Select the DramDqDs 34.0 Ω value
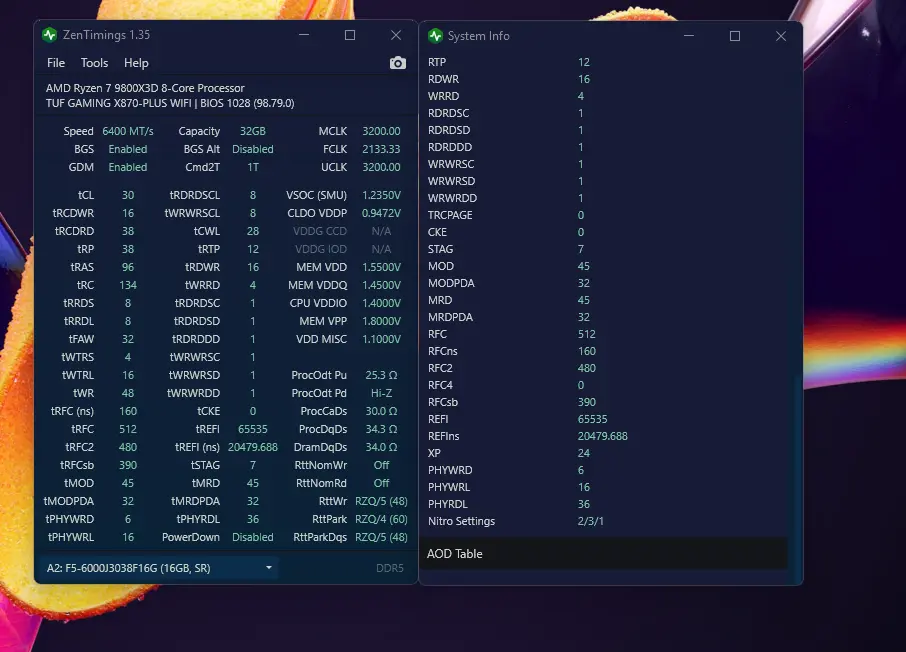 click(381, 447)
